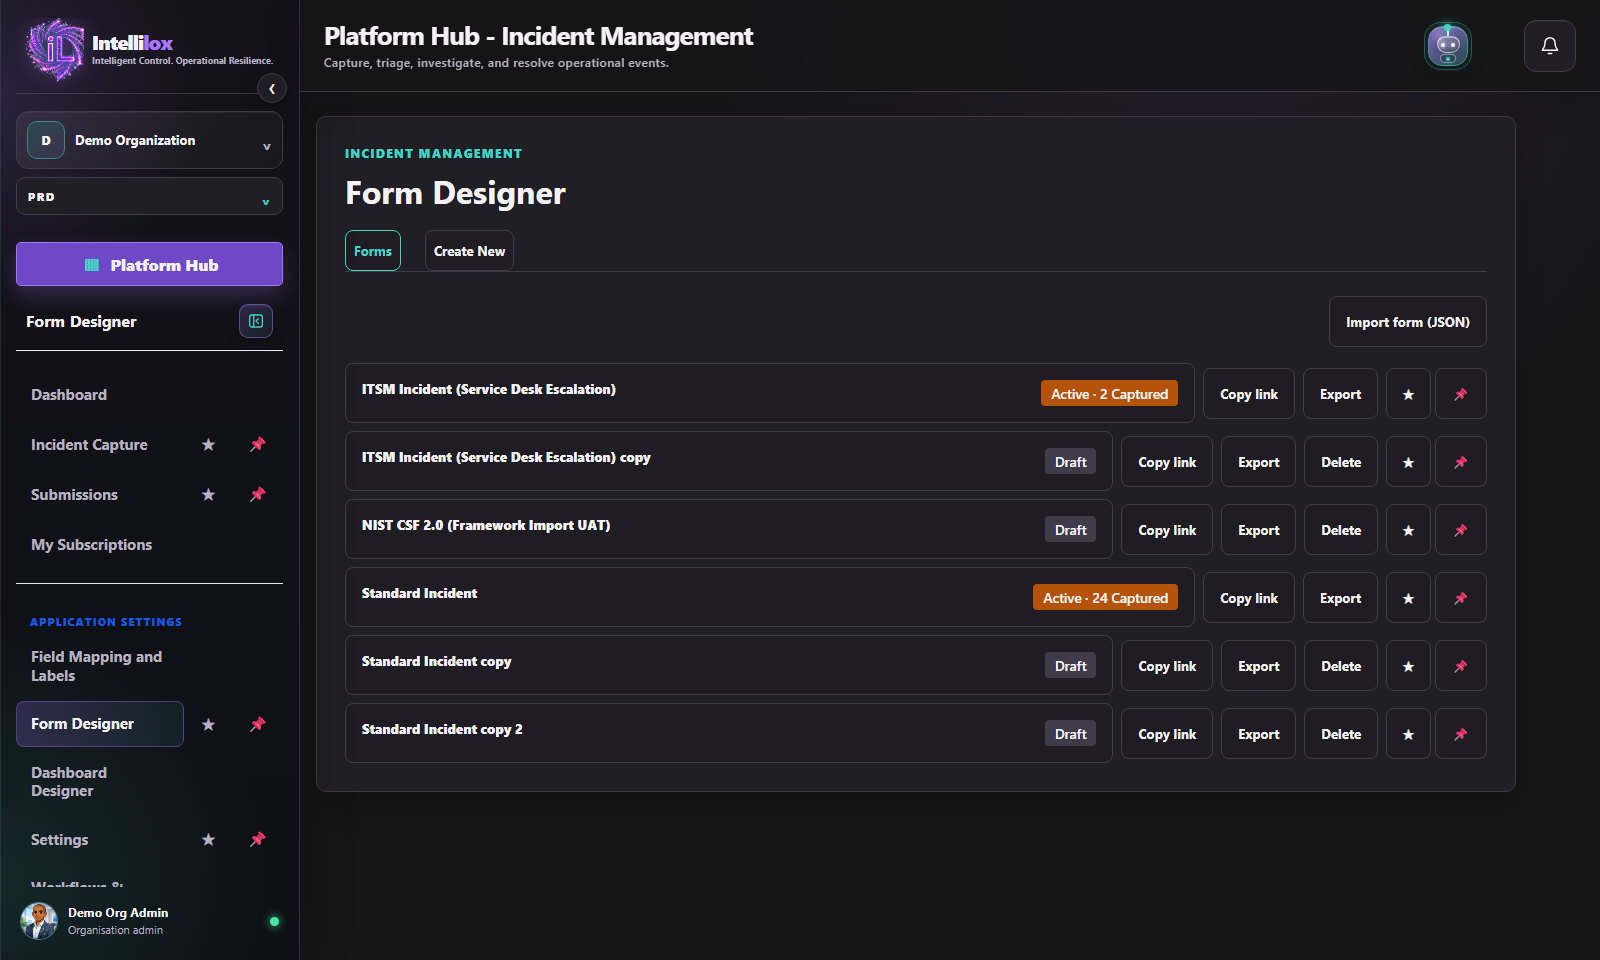This screenshot has height=960, width=1600.
Task: Copy link for ITSM Incident (Service Desk Escalation)
Action: 1249,394
